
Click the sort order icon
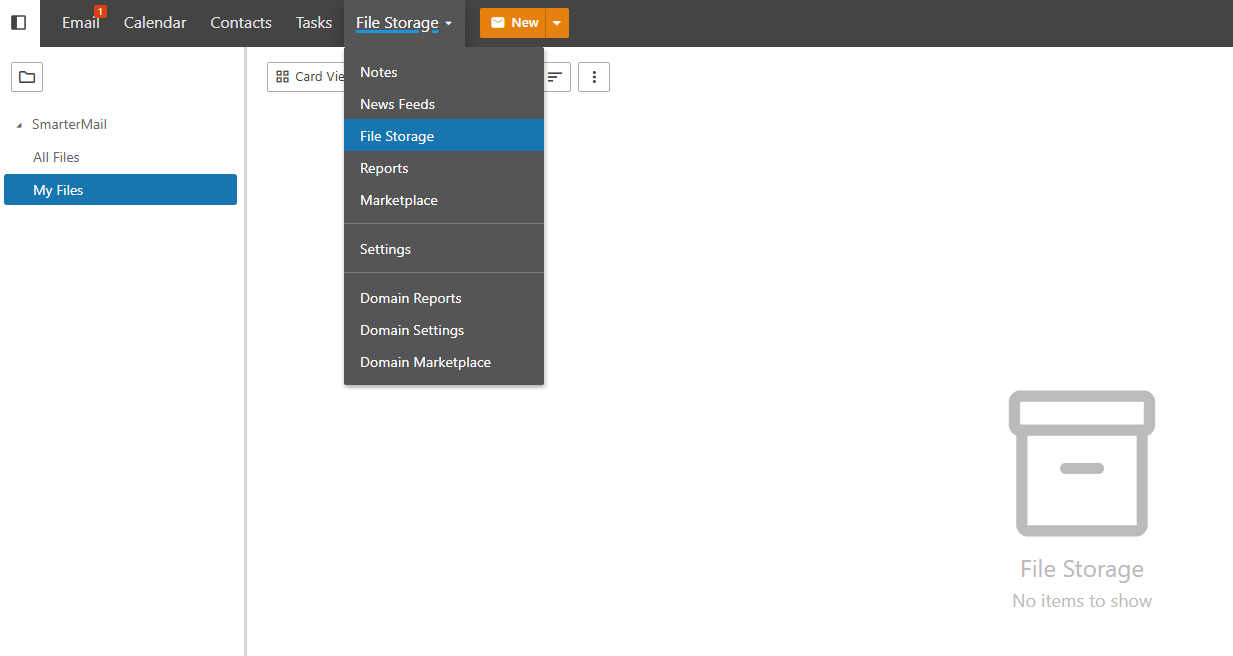554,77
